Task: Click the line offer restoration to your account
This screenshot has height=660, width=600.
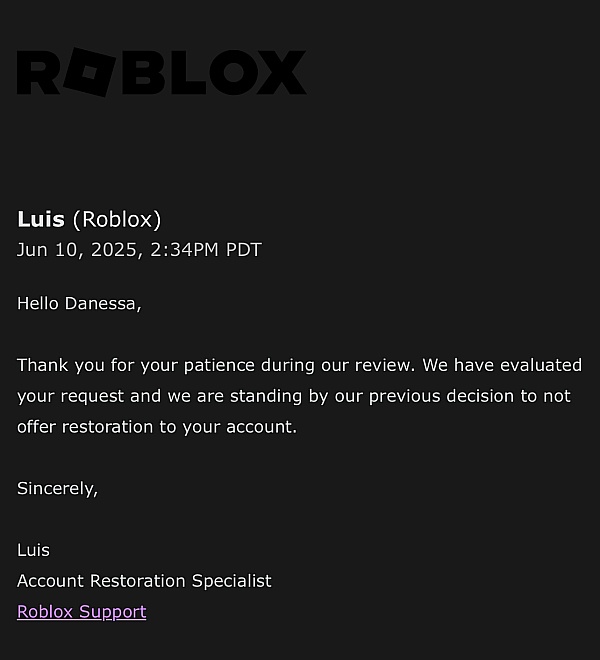Action: (x=157, y=427)
